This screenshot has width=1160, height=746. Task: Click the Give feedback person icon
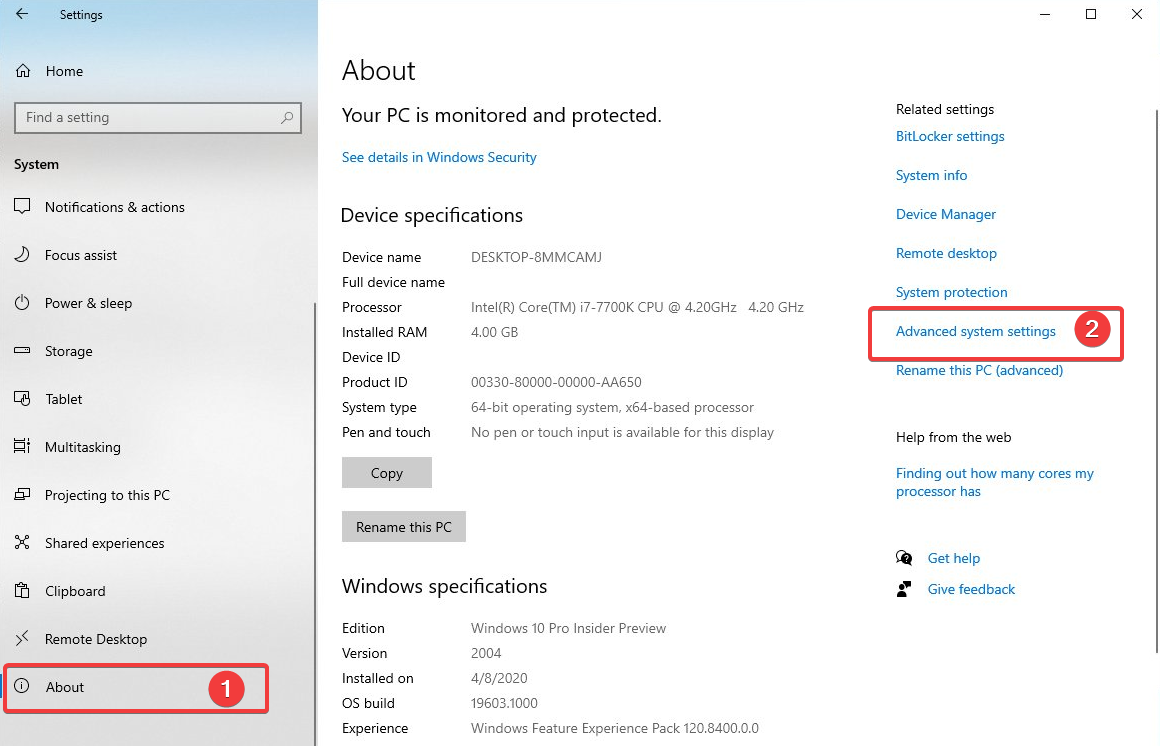(904, 589)
